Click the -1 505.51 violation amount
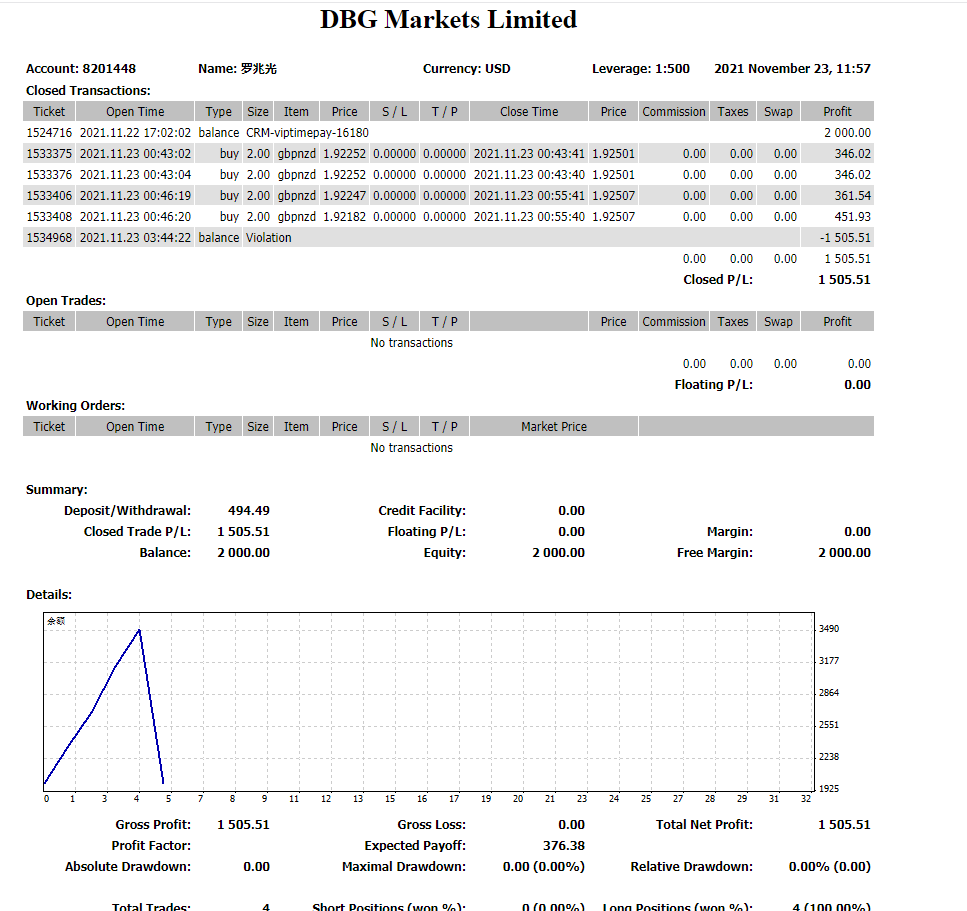The image size is (967, 911). click(845, 238)
